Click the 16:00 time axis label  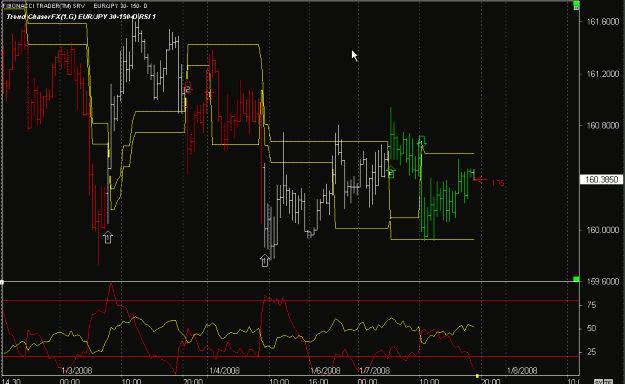click(x=319, y=381)
